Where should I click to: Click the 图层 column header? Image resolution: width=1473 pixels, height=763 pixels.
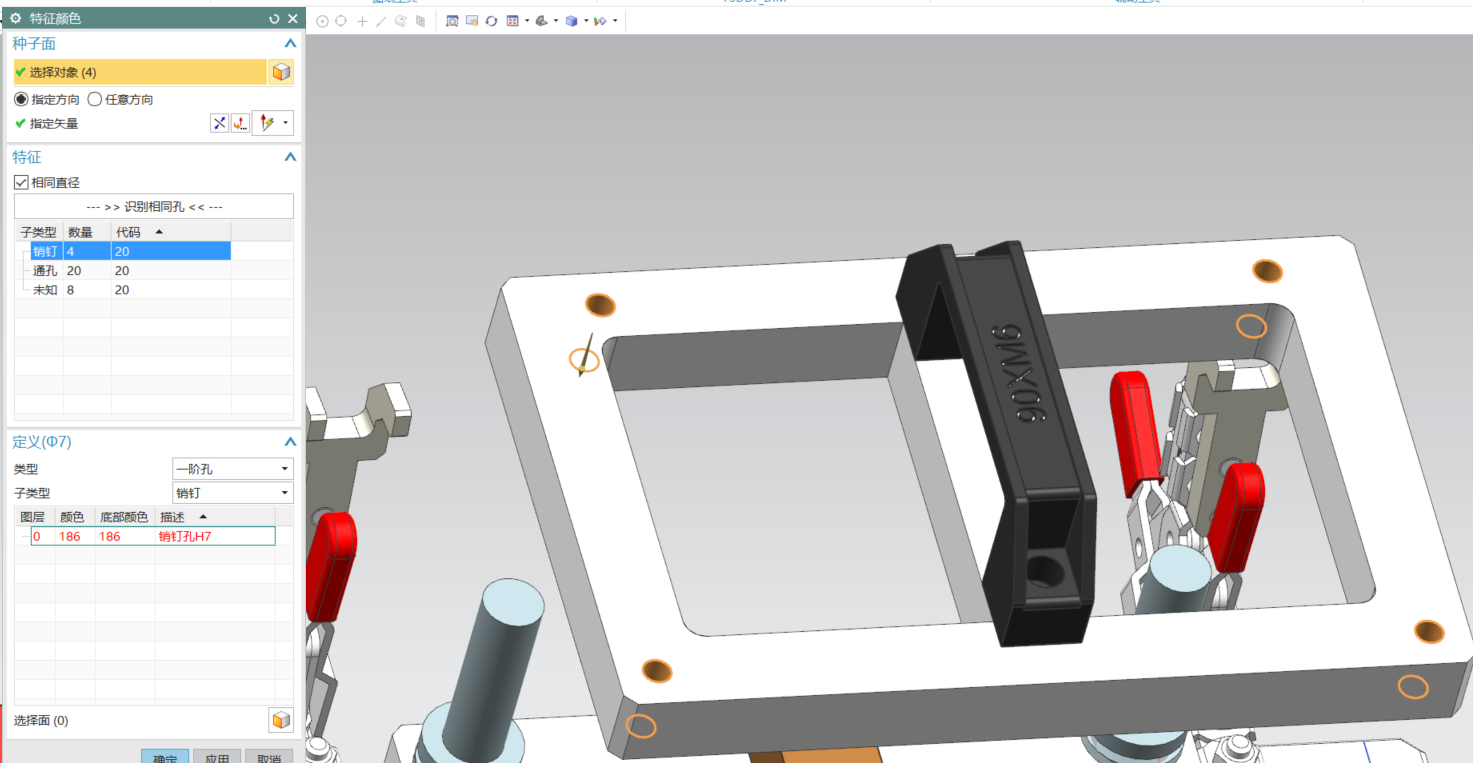coord(34,517)
